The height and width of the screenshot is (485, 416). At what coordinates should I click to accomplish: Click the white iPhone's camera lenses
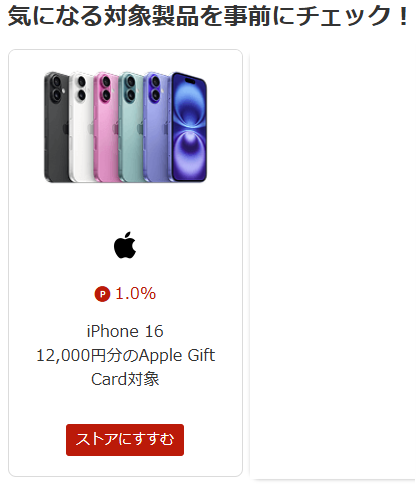point(81,88)
